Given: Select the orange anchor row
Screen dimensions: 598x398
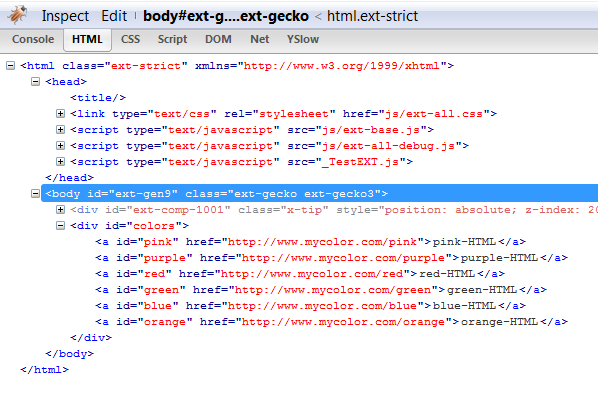Looking at the screenshot, I should click(331, 322).
